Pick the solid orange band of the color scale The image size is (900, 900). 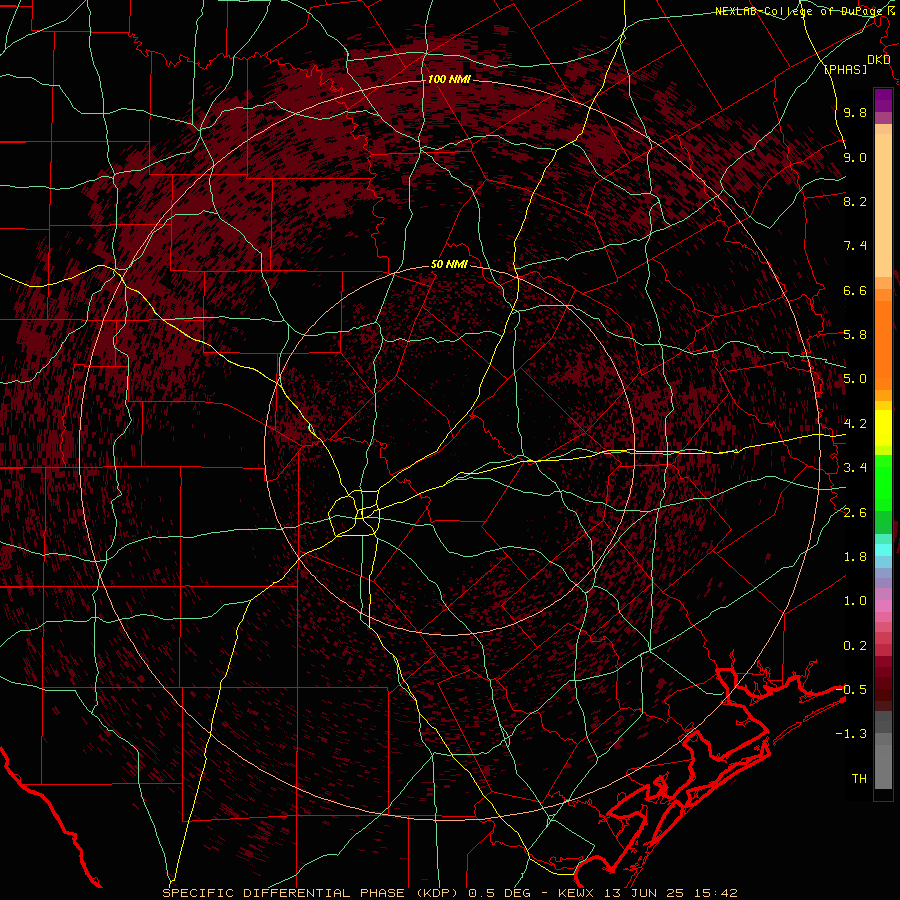click(883, 345)
